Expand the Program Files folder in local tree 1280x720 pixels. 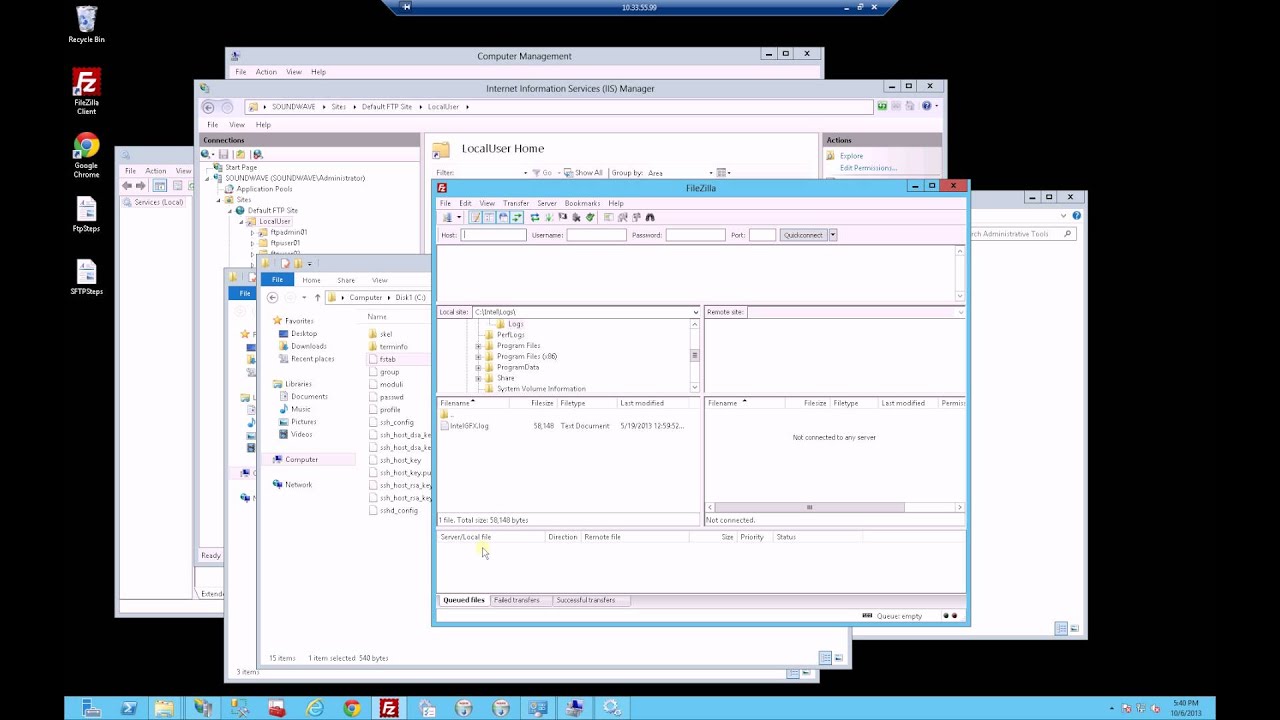point(478,346)
